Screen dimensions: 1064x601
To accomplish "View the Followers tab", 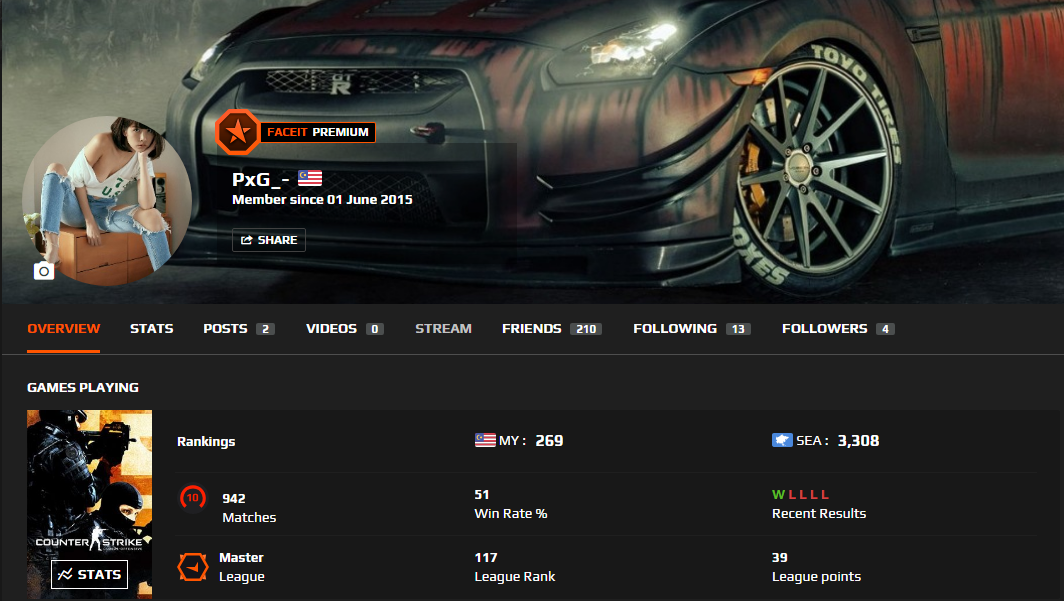I will (x=838, y=329).
